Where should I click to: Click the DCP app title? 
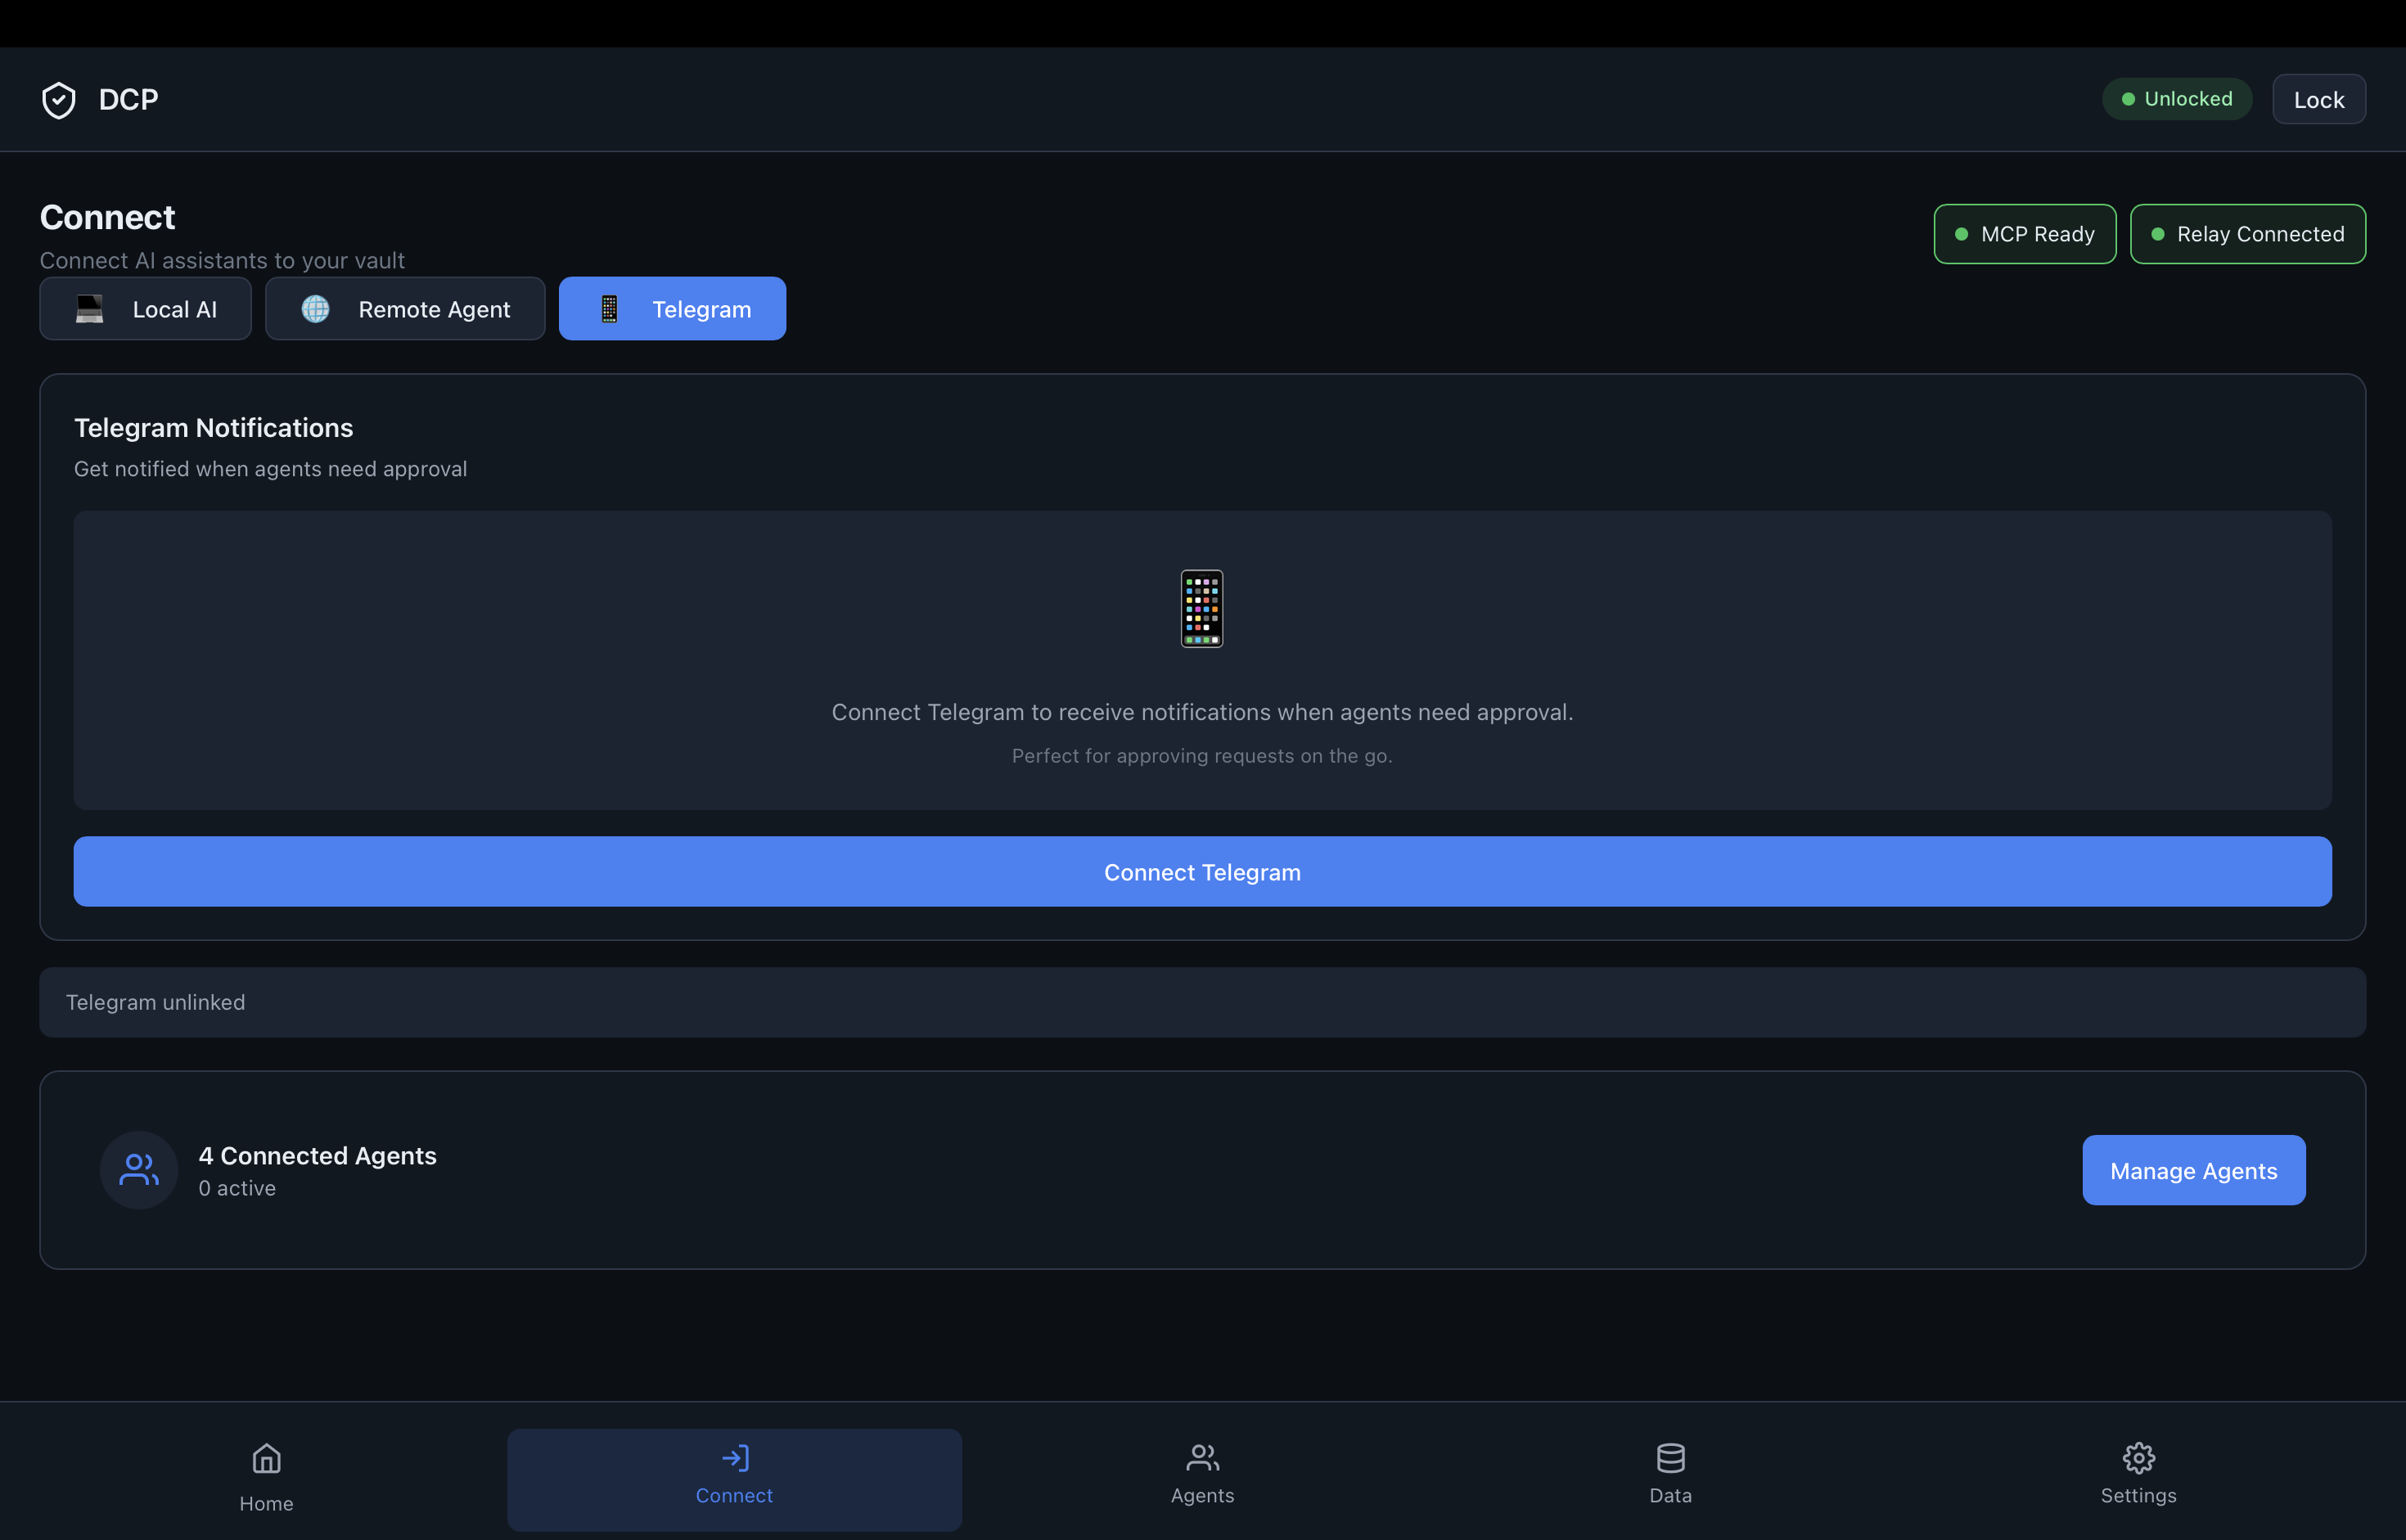[128, 100]
